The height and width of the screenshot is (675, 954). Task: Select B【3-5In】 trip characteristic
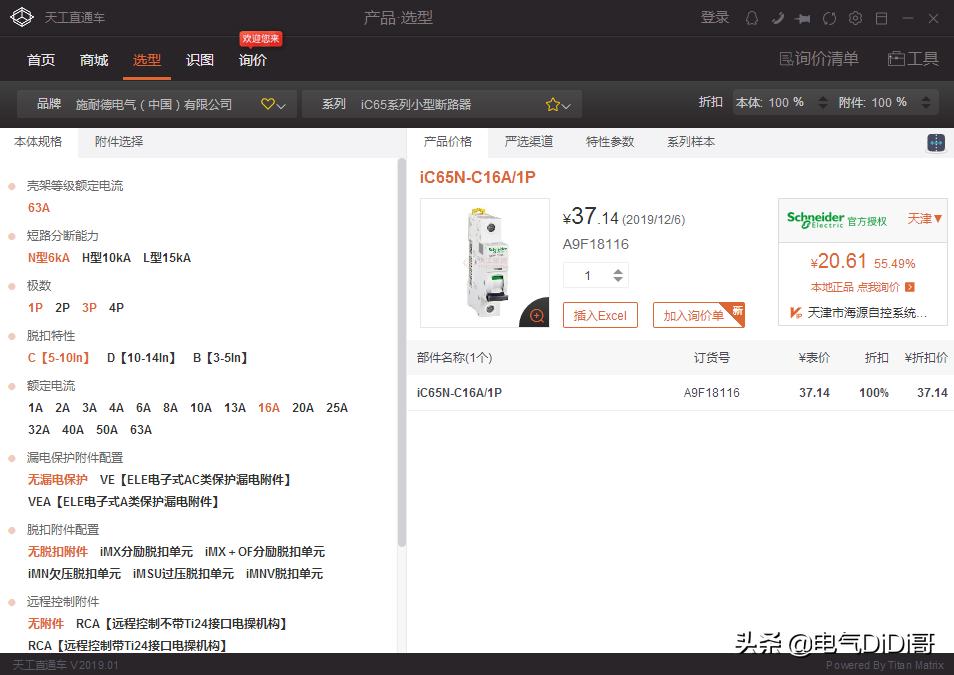point(220,357)
